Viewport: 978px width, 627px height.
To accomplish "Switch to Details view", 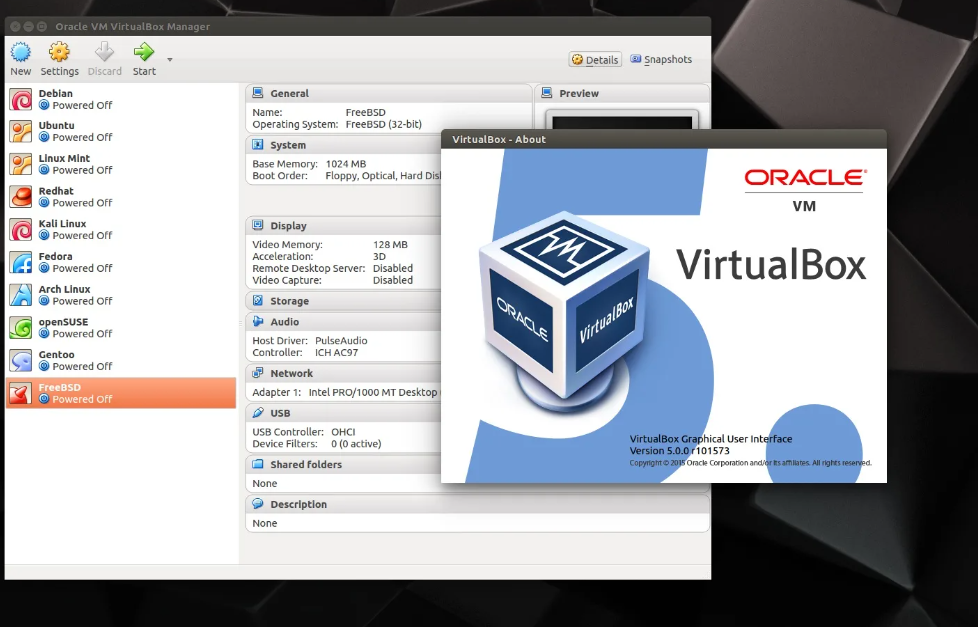I will (x=595, y=60).
